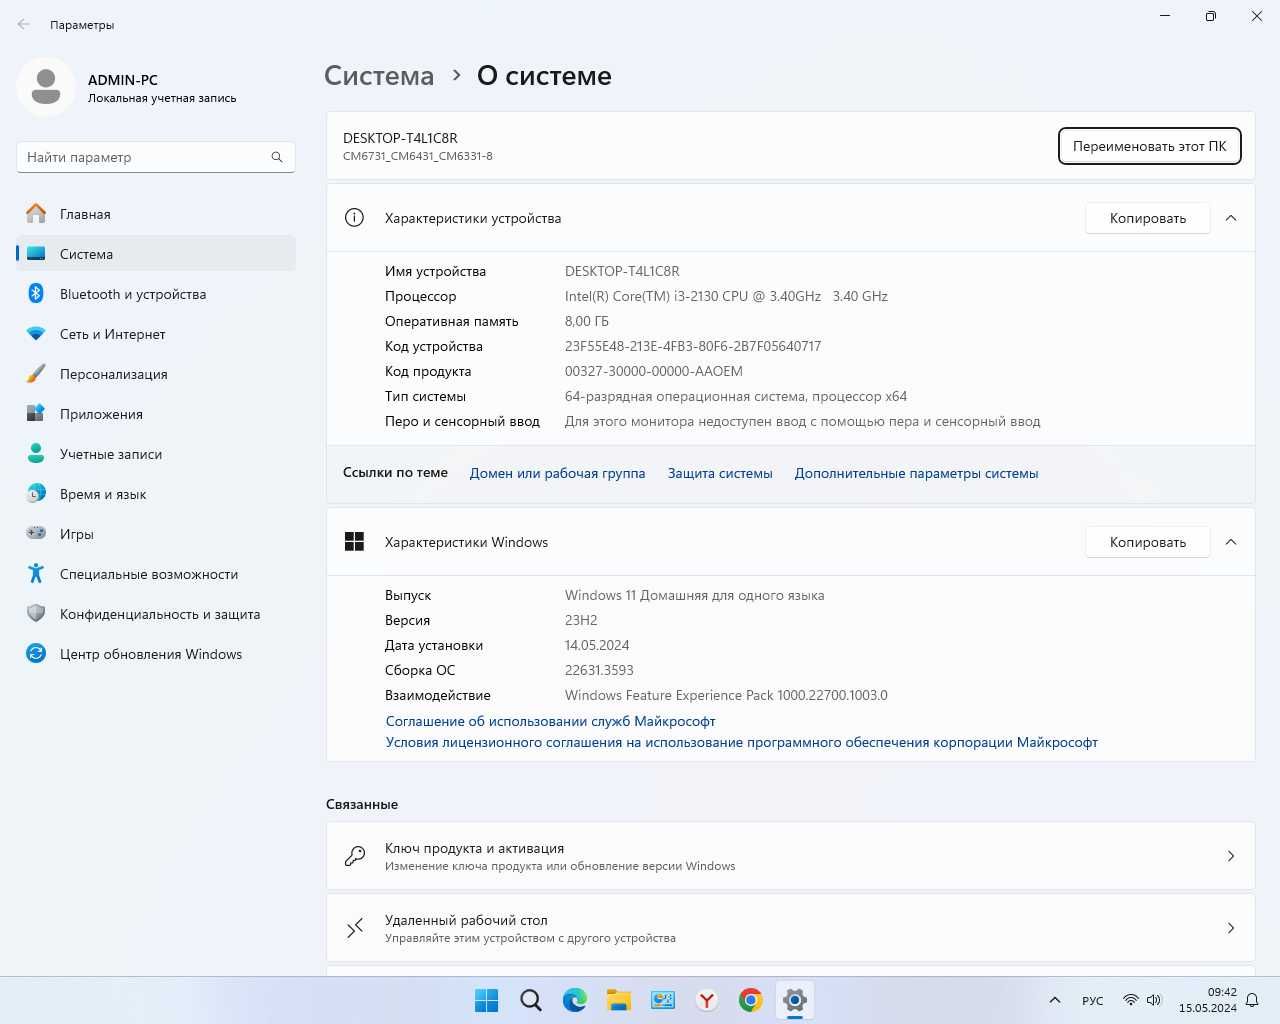This screenshot has height=1024, width=1280.
Task: Click the Удаленный рабочий стол icon
Action: click(x=355, y=928)
